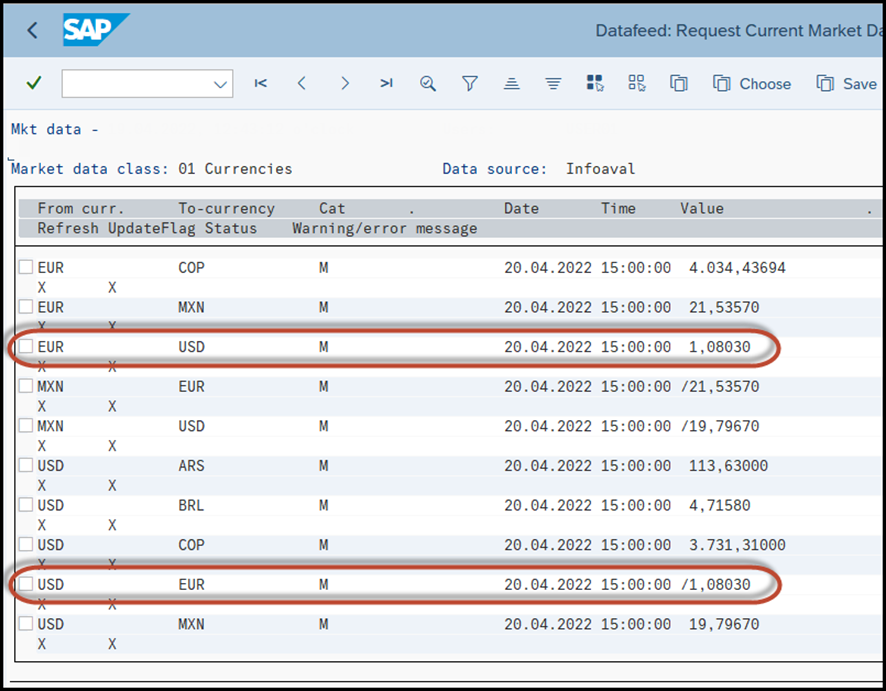This screenshot has height=691, width=886.
Task: Click the next page chevron
Action: click(x=344, y=84)
